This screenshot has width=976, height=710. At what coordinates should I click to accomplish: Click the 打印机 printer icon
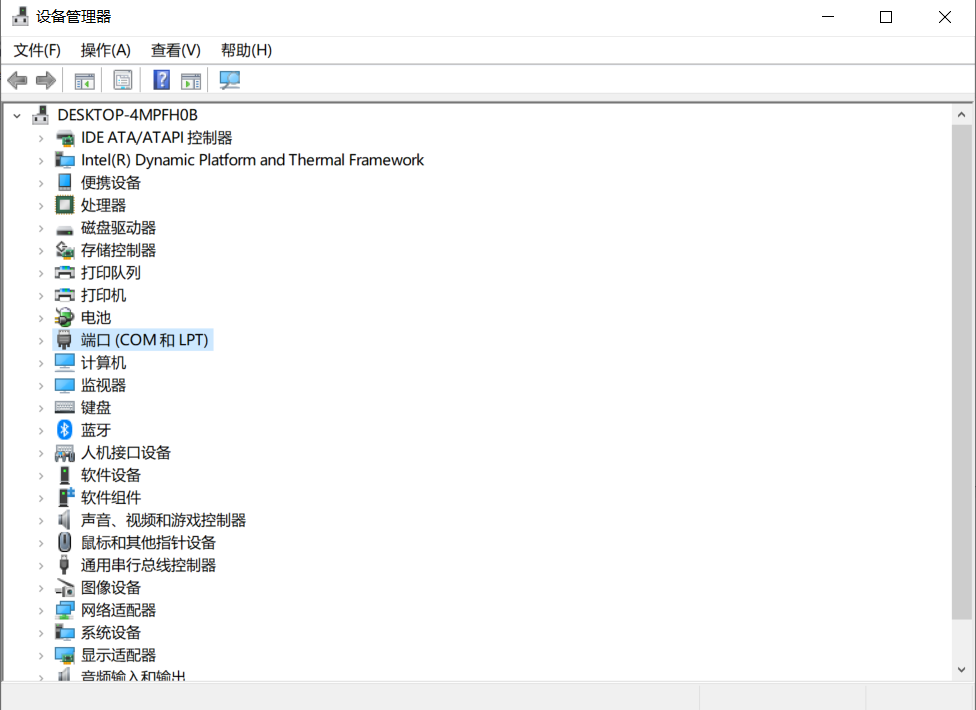pos(65,295)
